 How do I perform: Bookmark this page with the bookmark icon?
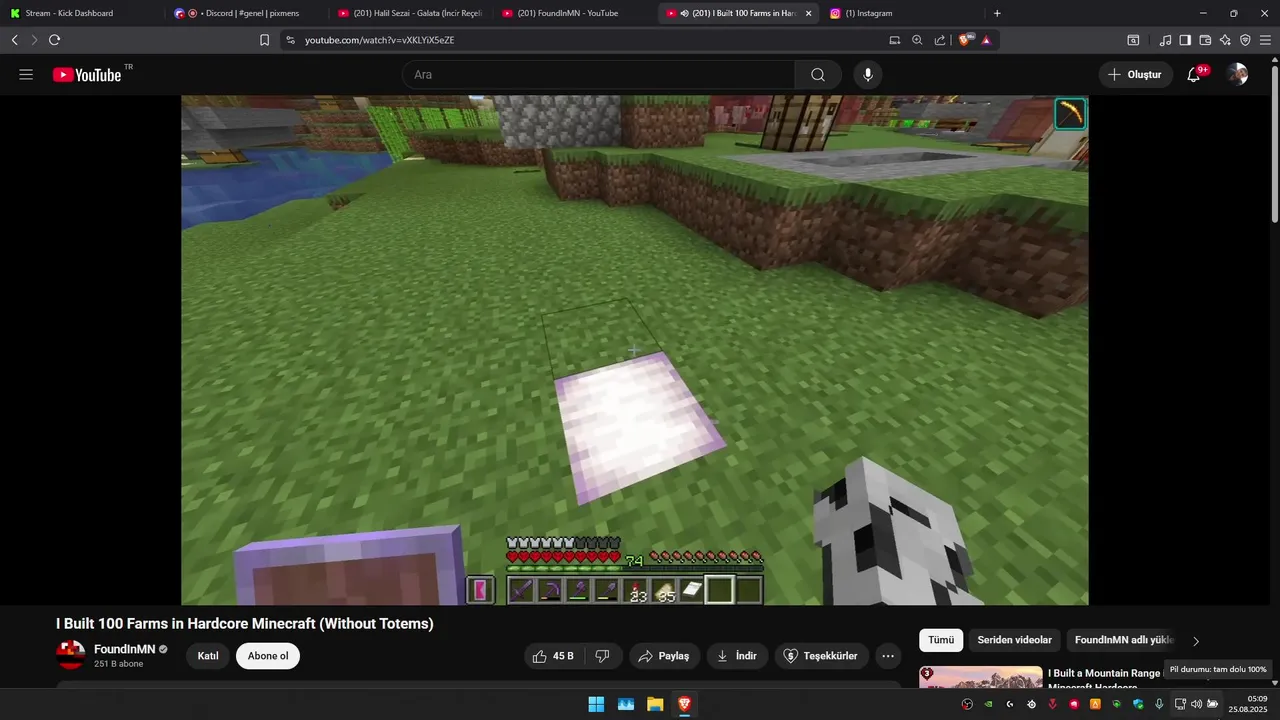click(264, 40)
